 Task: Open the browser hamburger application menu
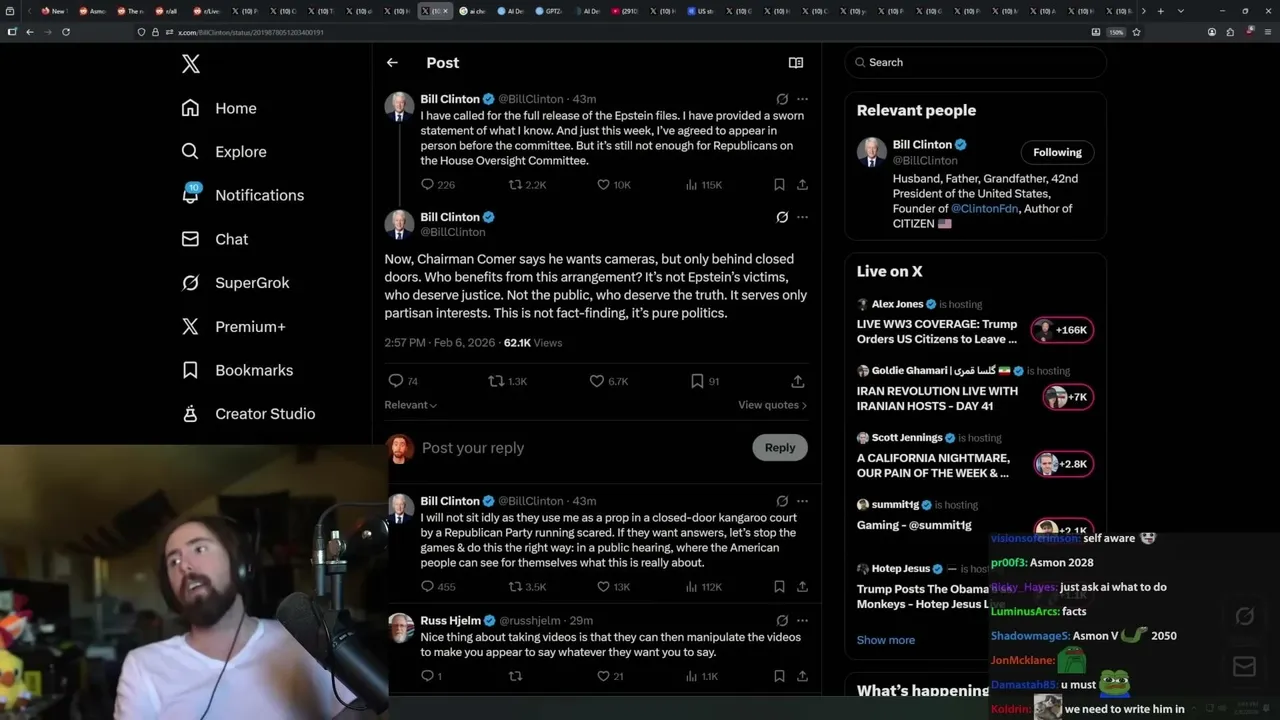point(1268,32)
